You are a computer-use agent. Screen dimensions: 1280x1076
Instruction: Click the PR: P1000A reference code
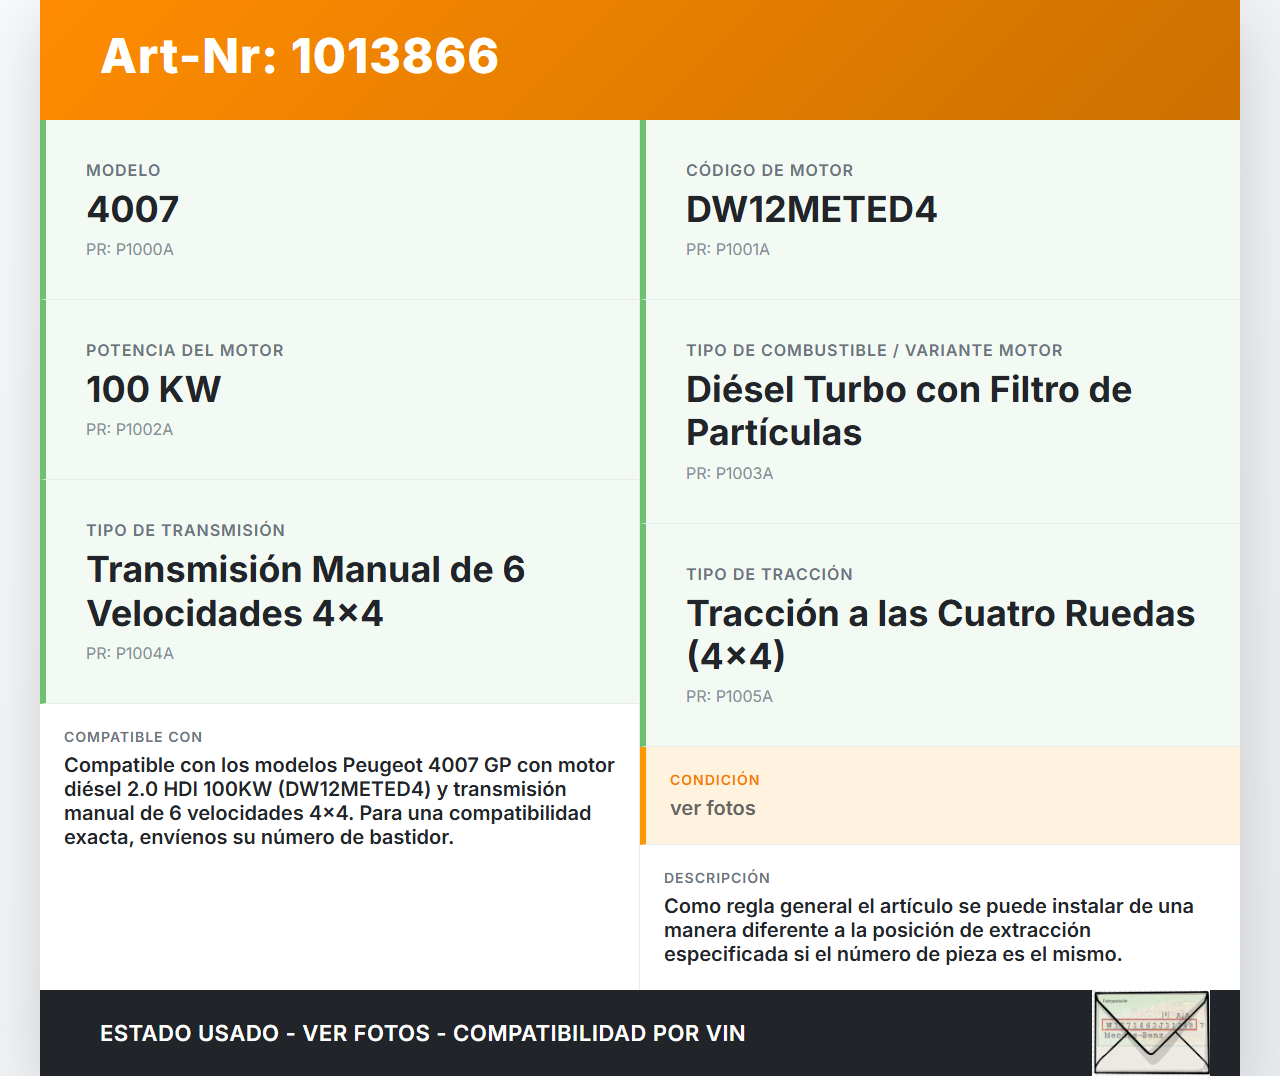(130, 250)
